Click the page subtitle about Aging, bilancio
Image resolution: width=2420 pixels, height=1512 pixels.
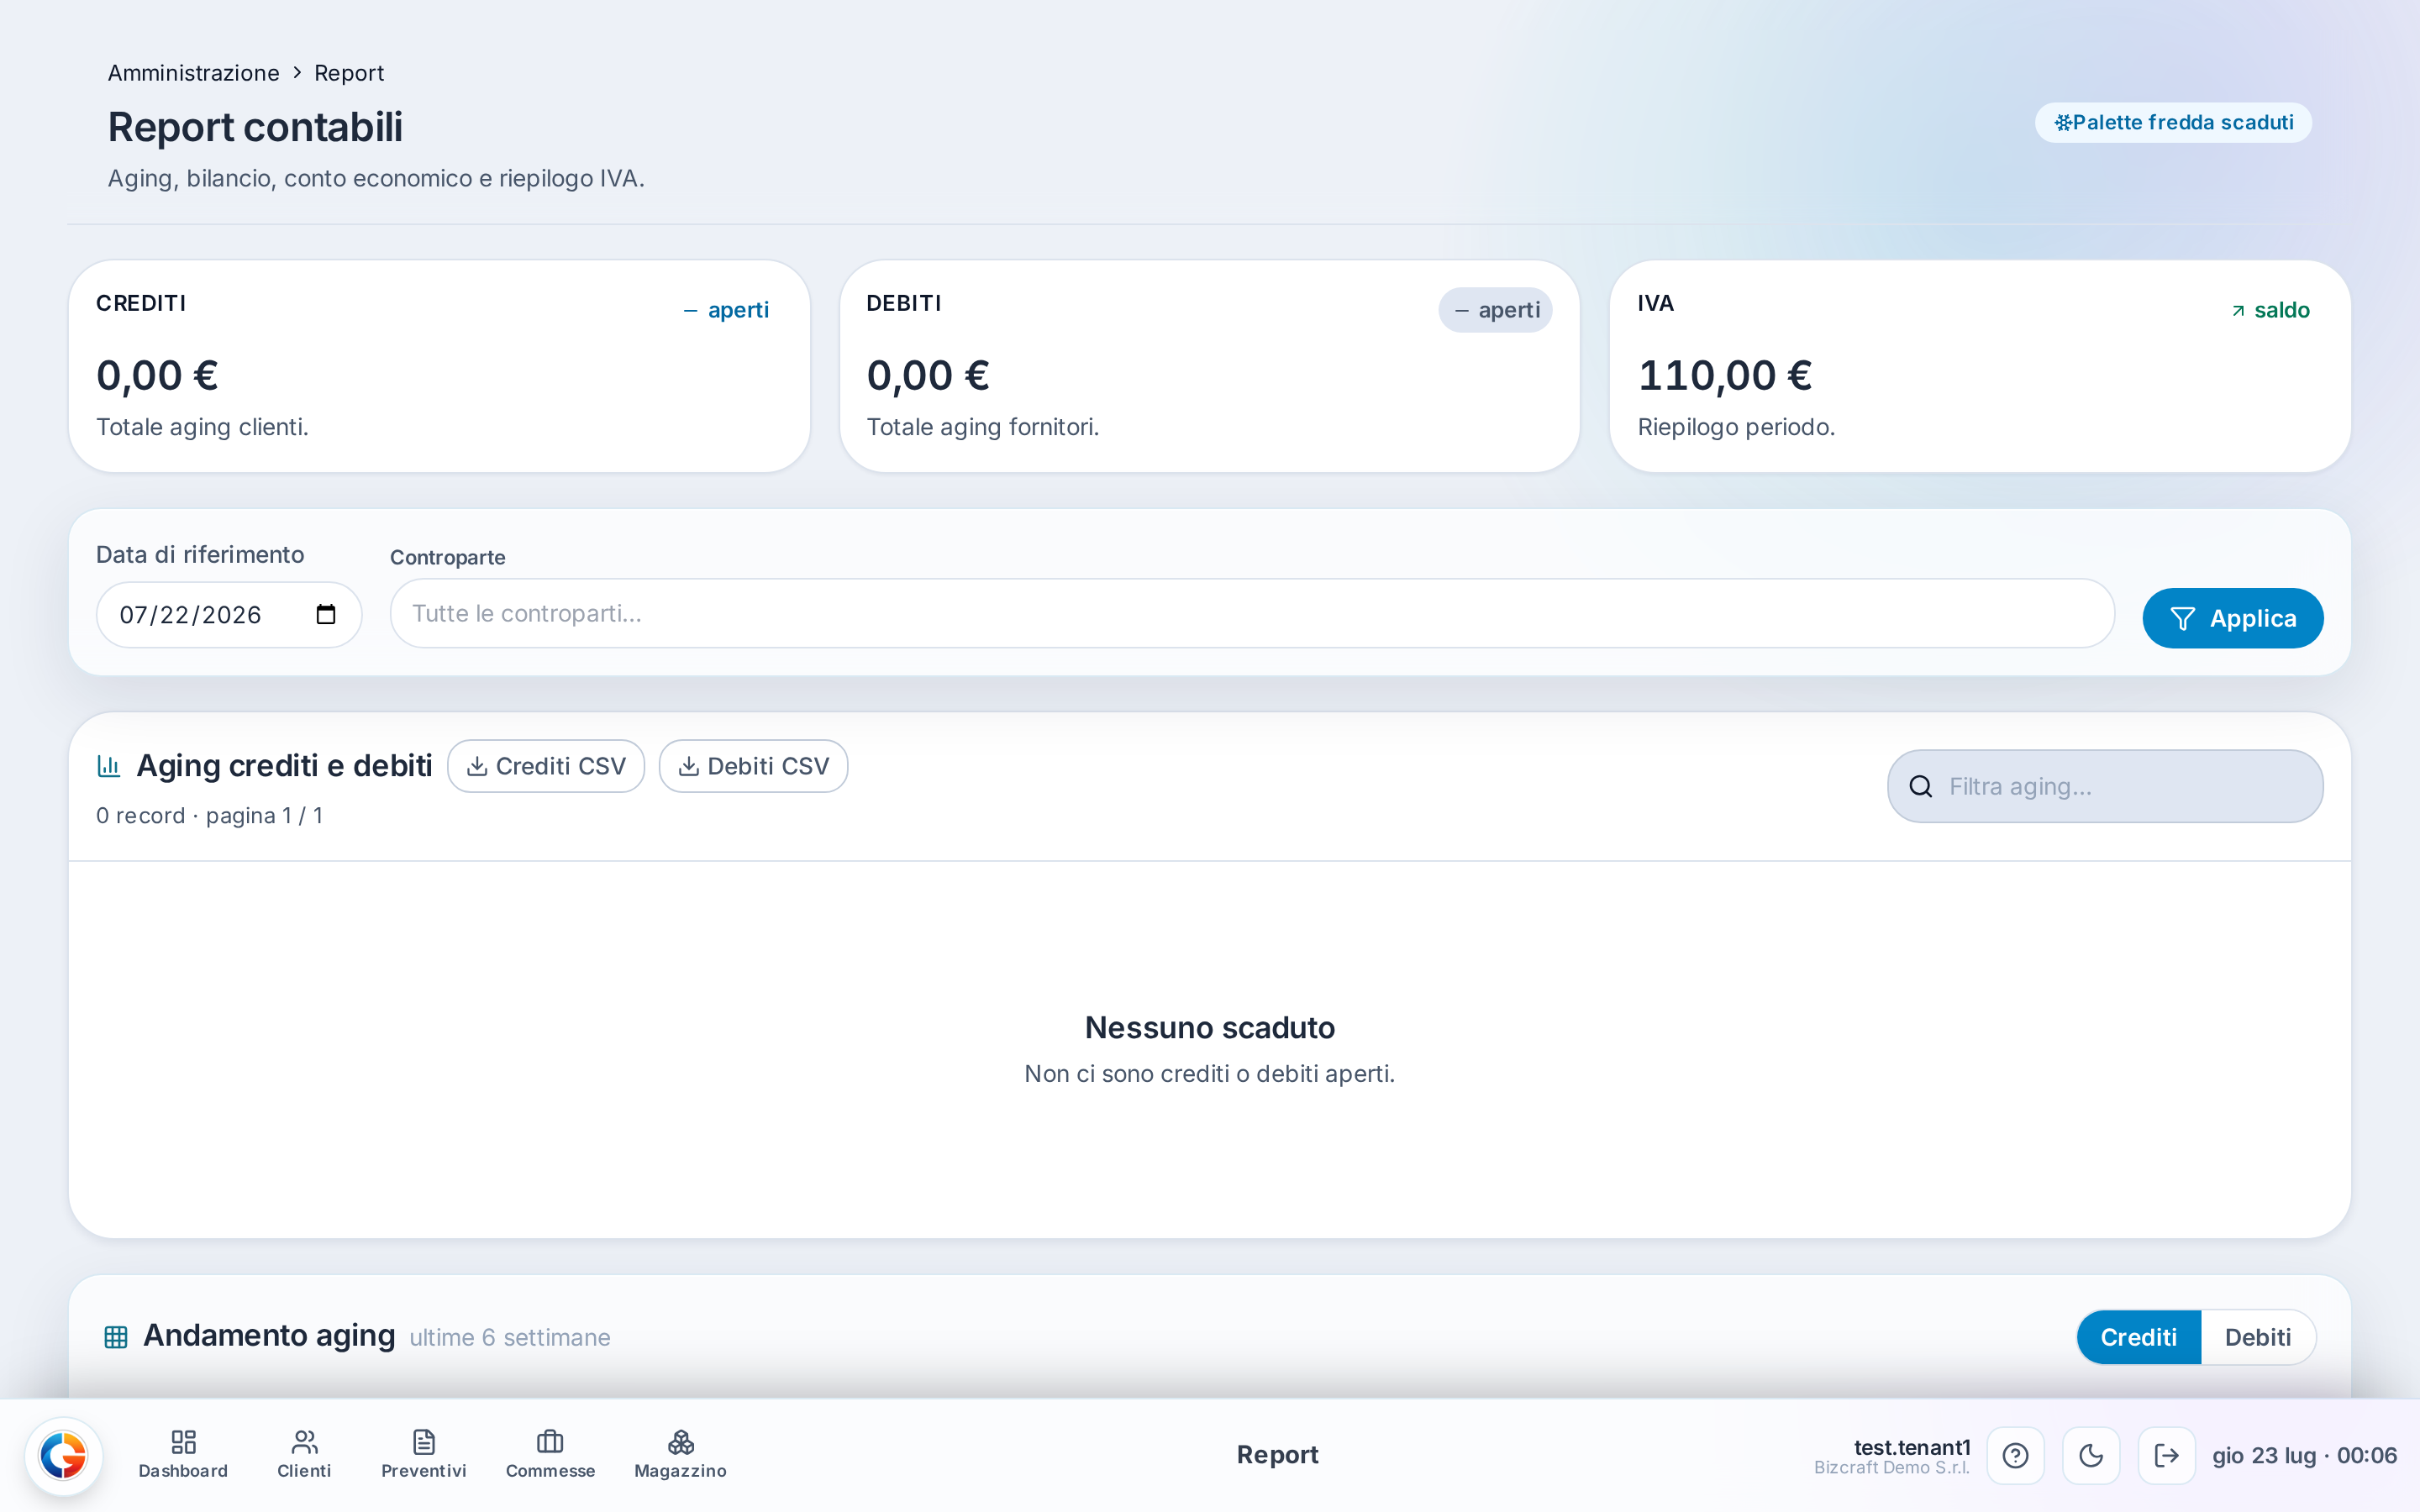(x=376, y=179)
